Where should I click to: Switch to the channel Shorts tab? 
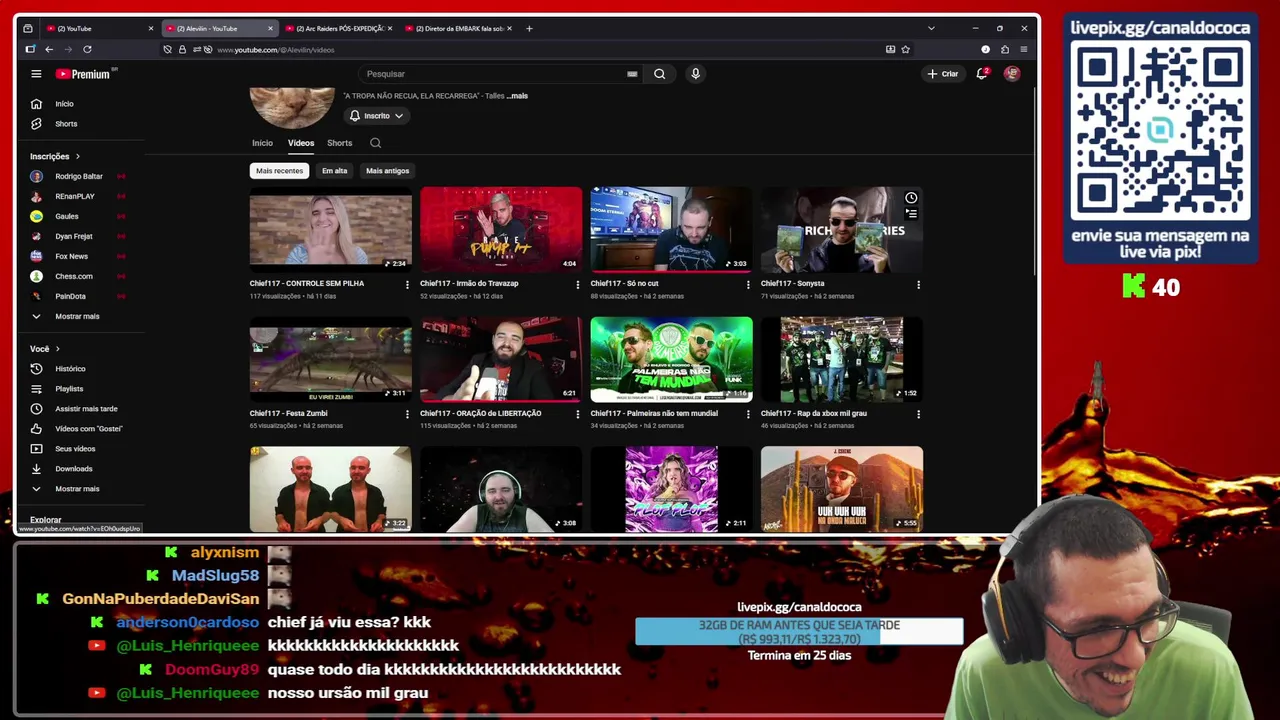340,143
